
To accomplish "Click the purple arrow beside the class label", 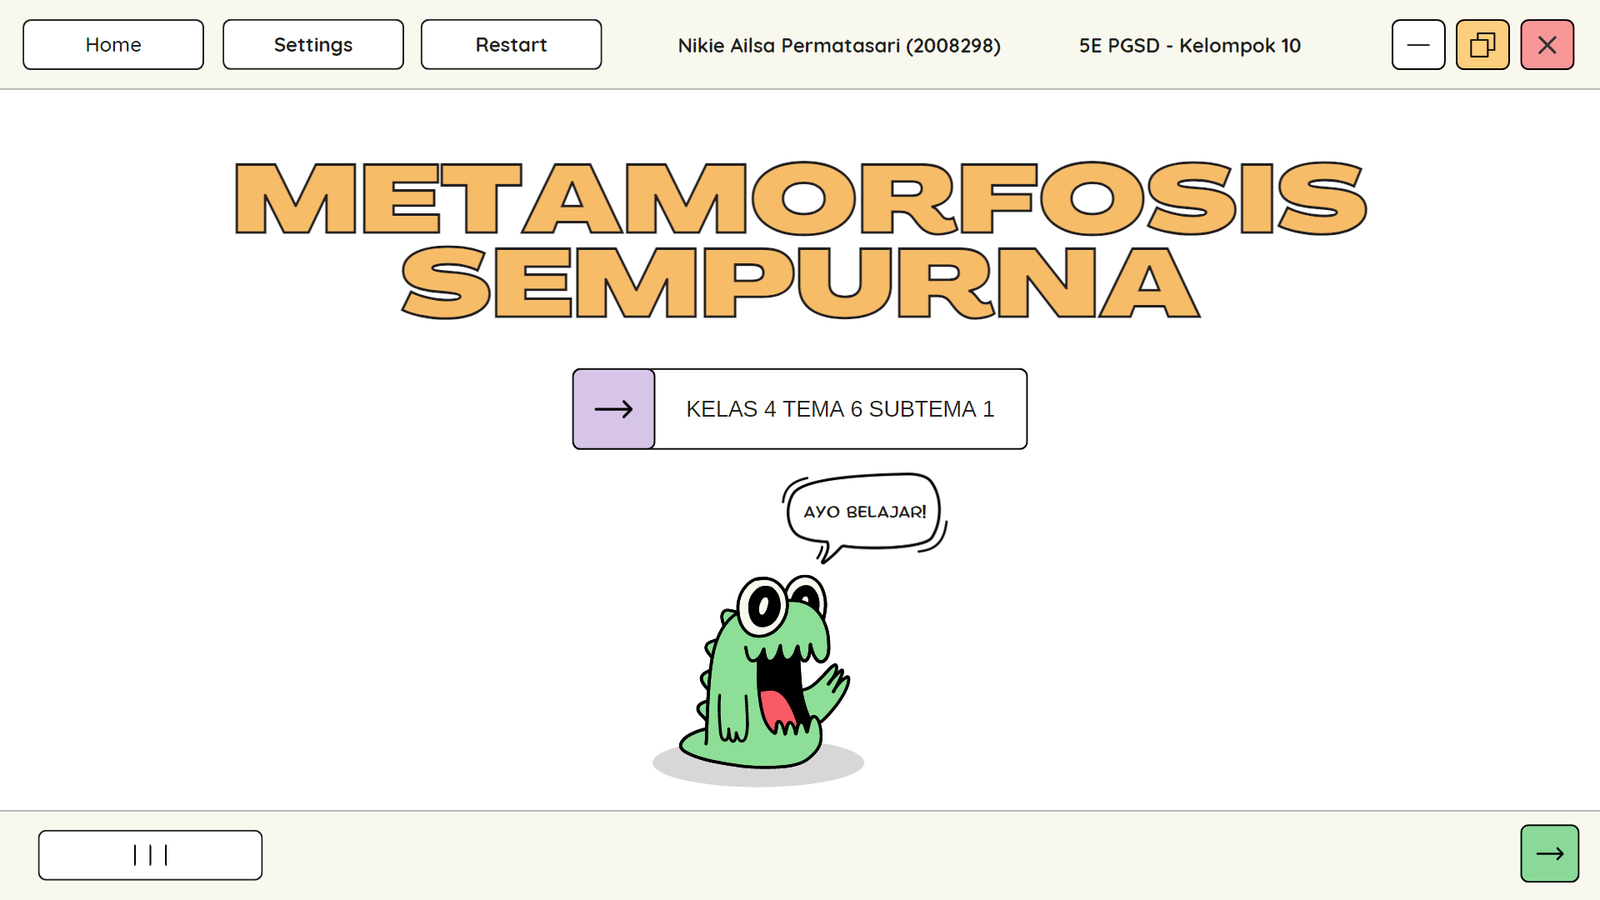I will [614, 409].
